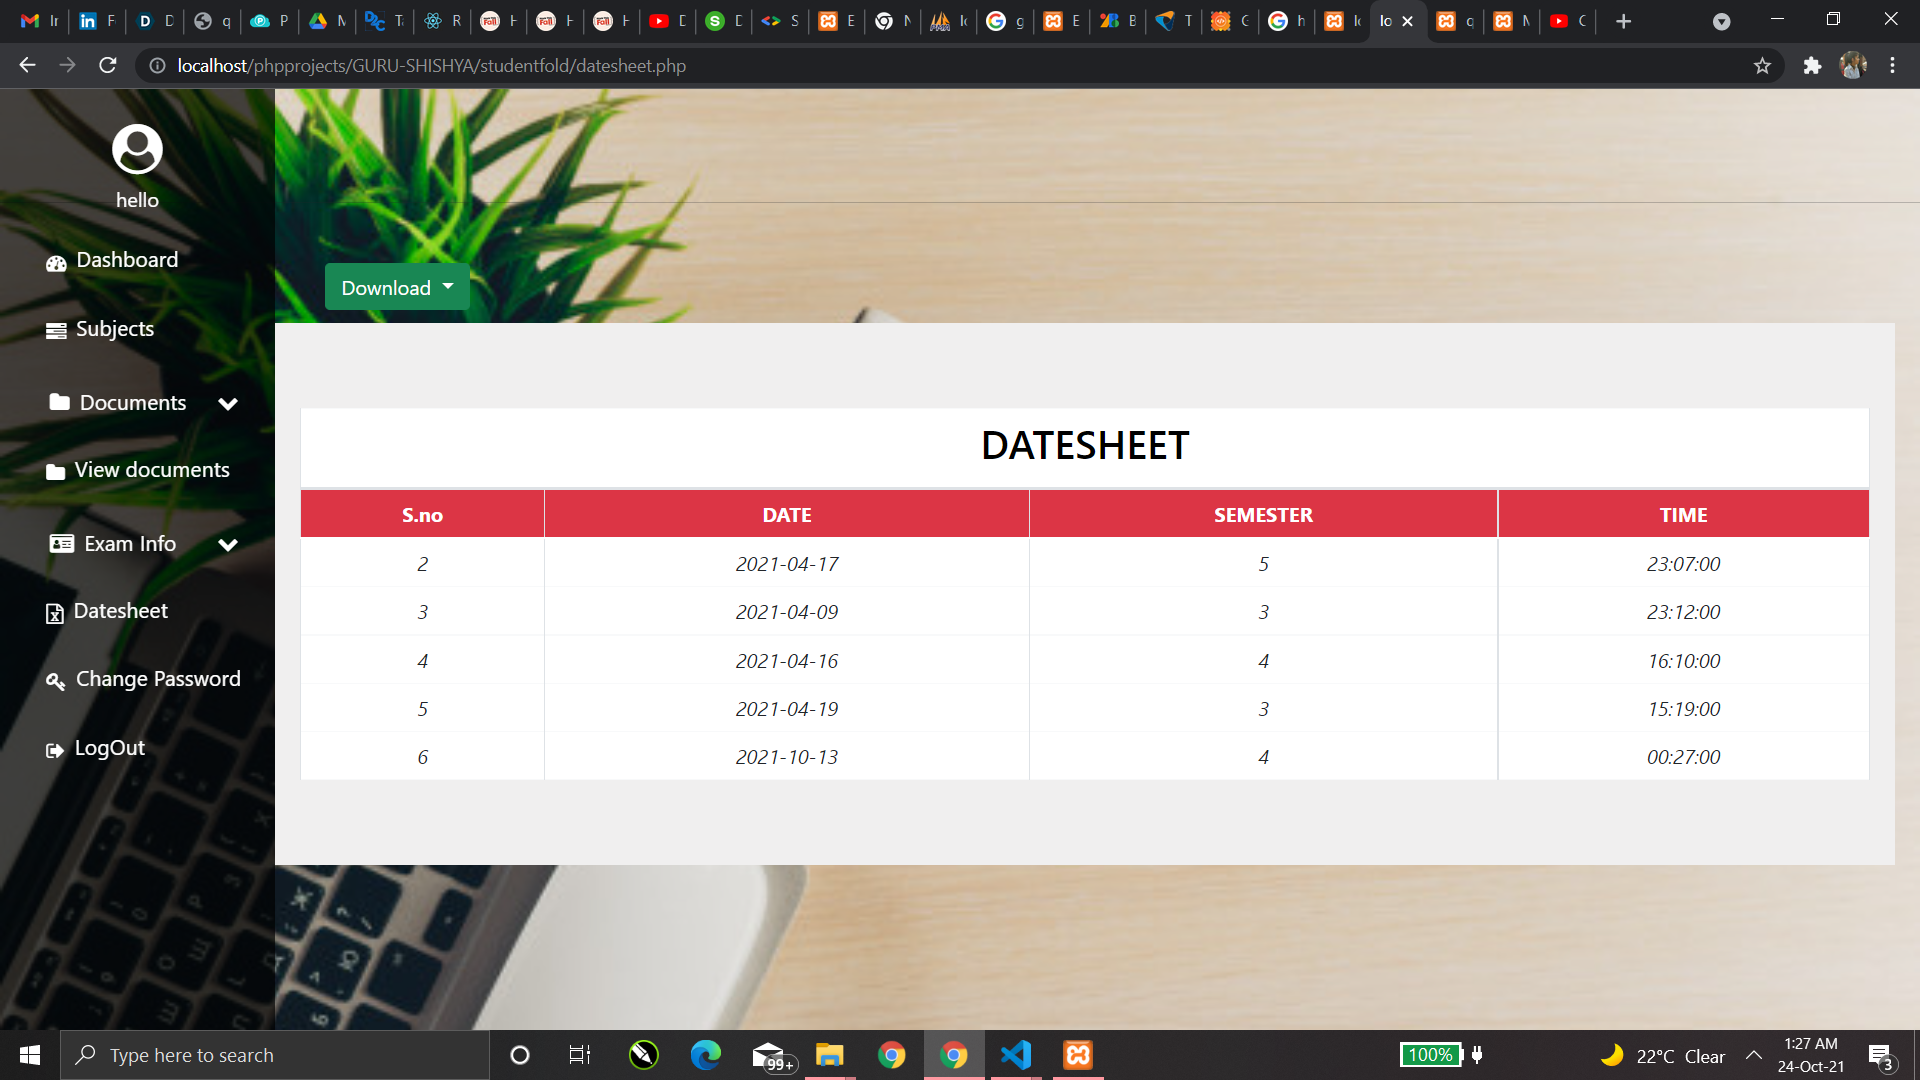Click the Subjects list icon
The height and width of the screenshot is (1080, 1920).
point(56,331)
